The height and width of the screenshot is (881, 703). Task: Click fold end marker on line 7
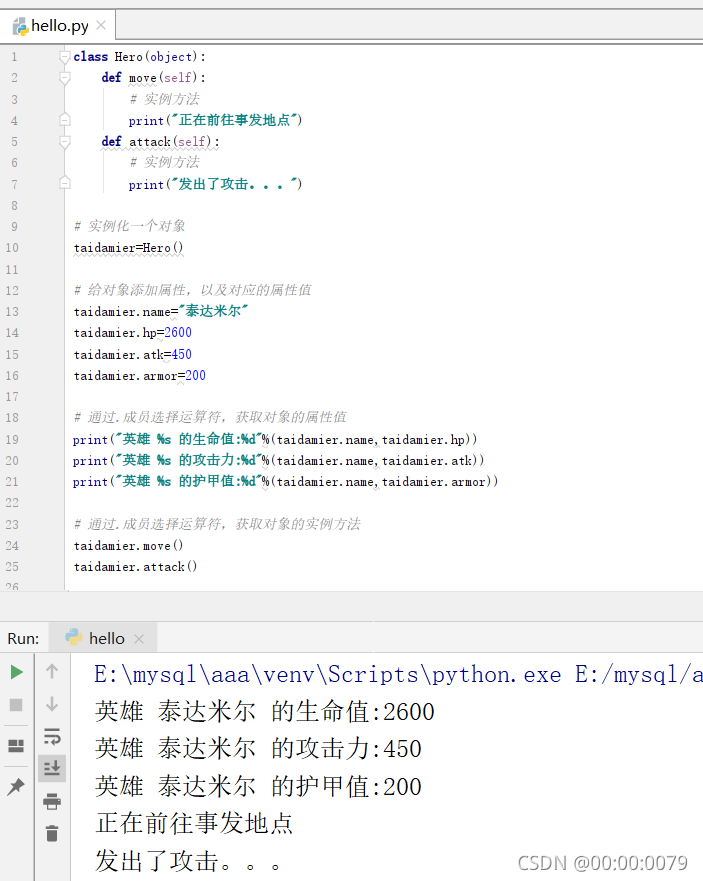65,183
